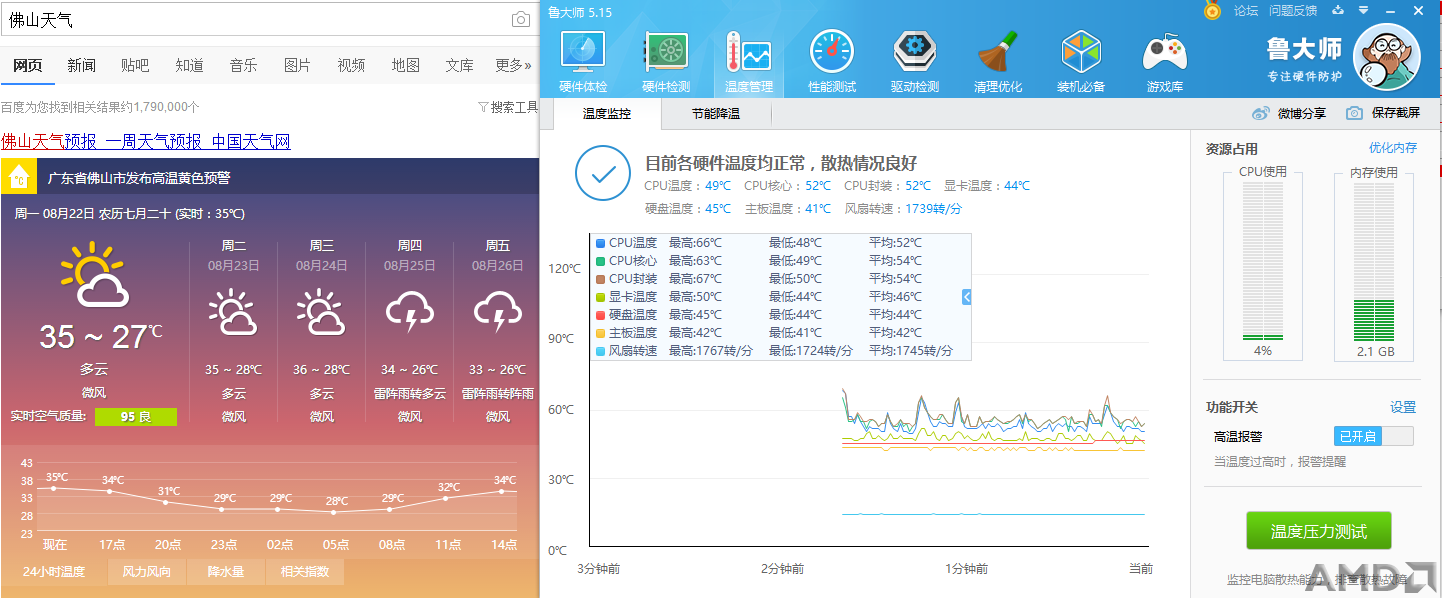
Task: Switch to the 节能降温 tab
Action: coord(716,114)
